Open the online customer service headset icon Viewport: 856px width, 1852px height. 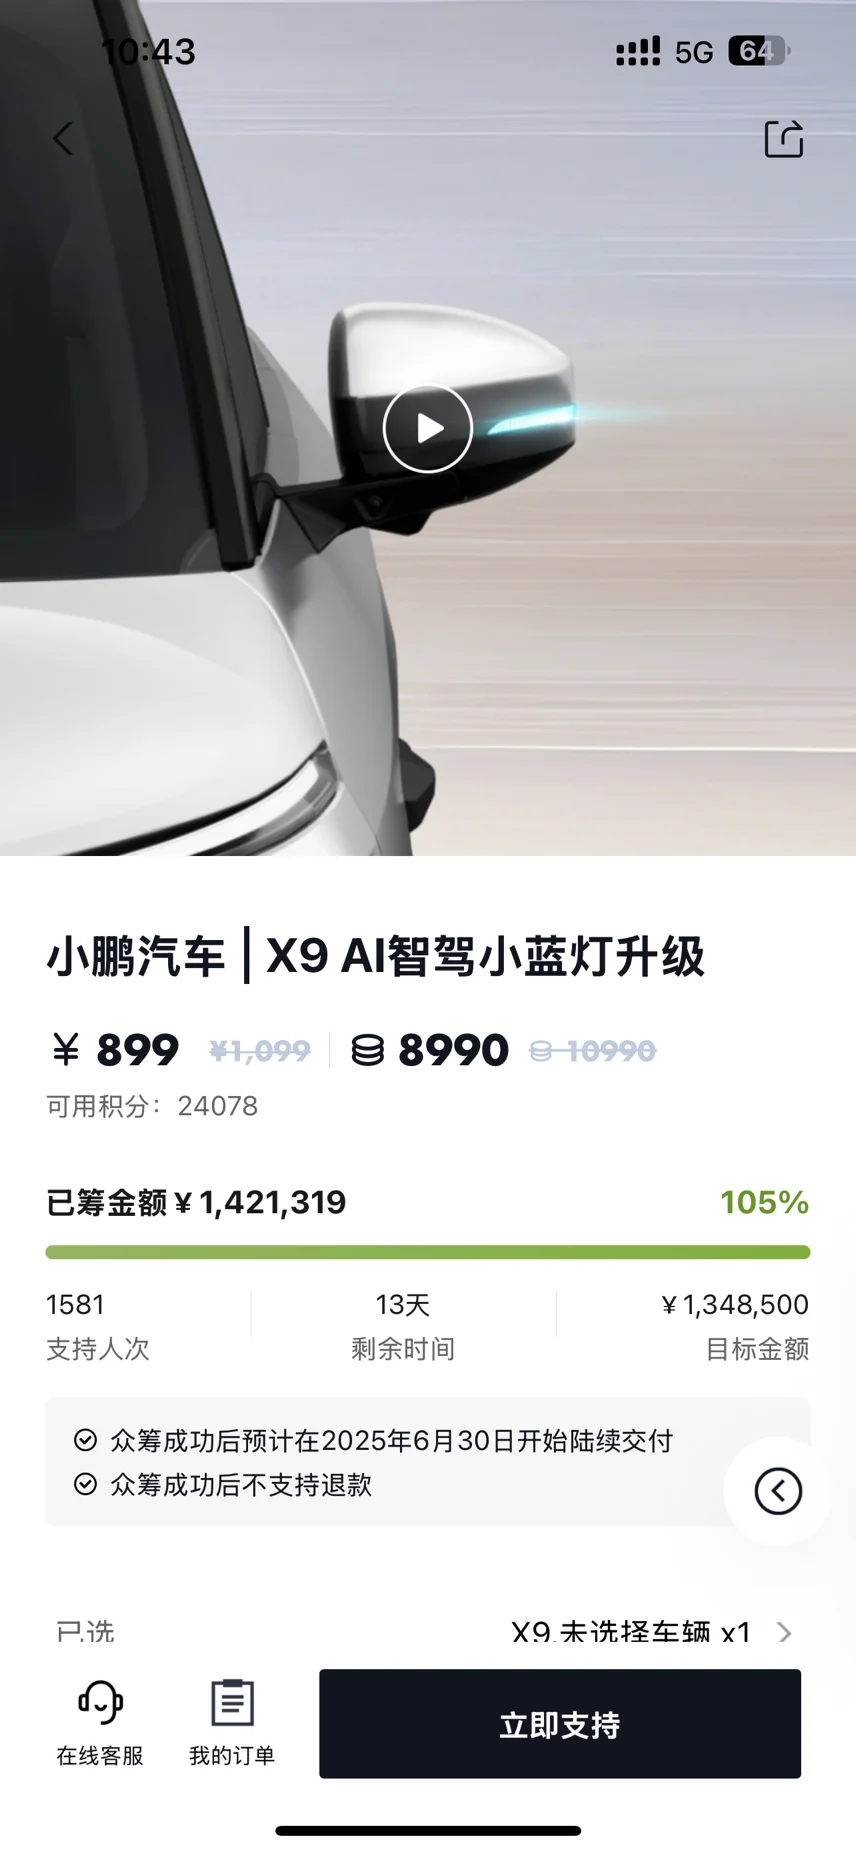[x=100, y=1702]
